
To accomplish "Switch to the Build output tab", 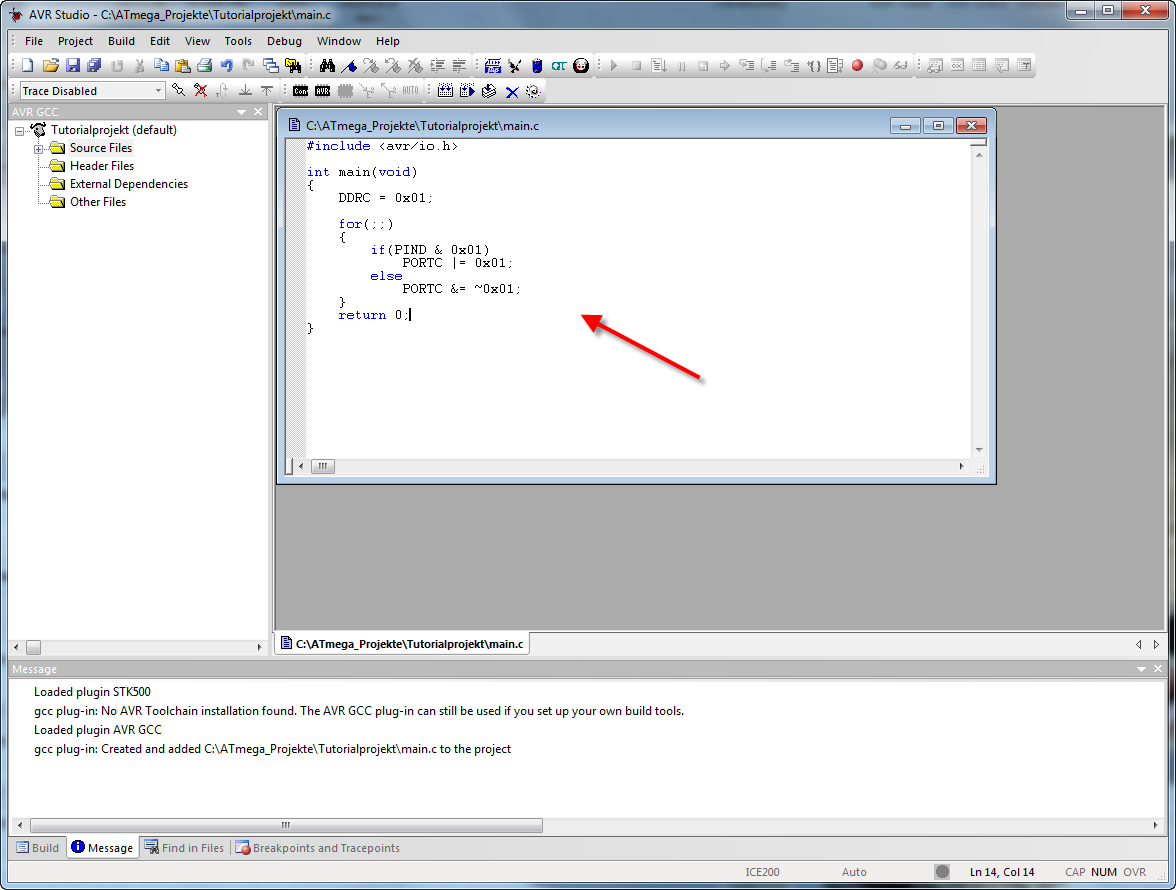I will (38, 848).
